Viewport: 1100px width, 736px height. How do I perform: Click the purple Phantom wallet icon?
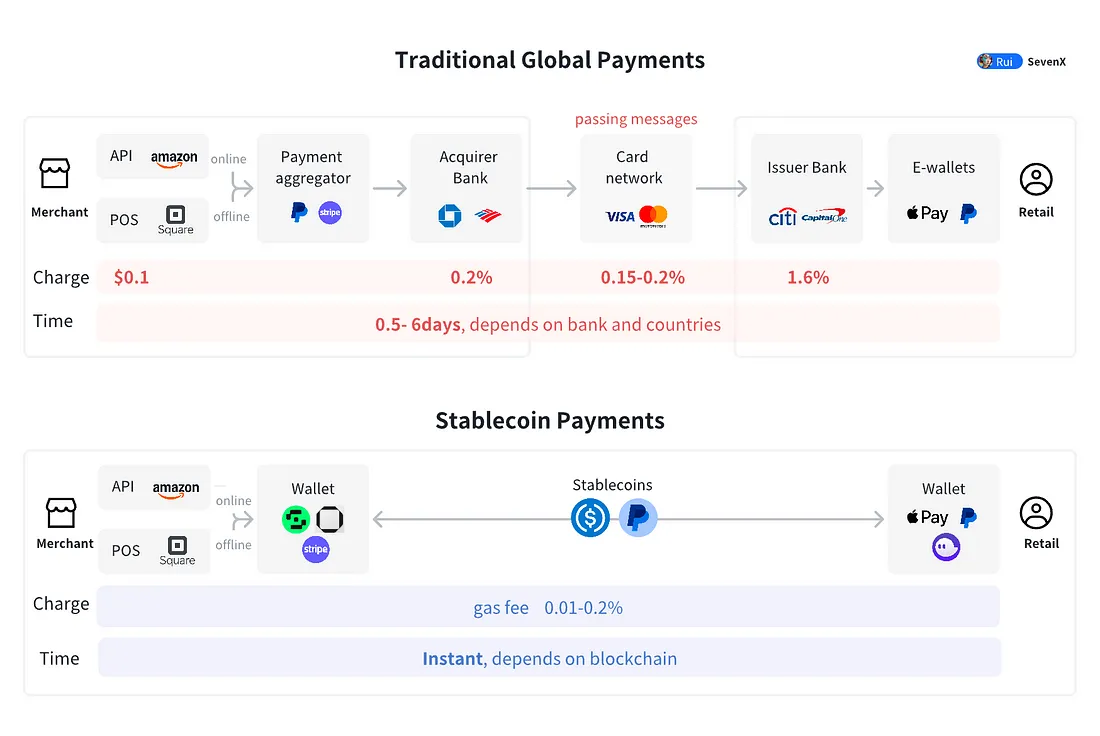pyautogui.click(x=945, y=547)
